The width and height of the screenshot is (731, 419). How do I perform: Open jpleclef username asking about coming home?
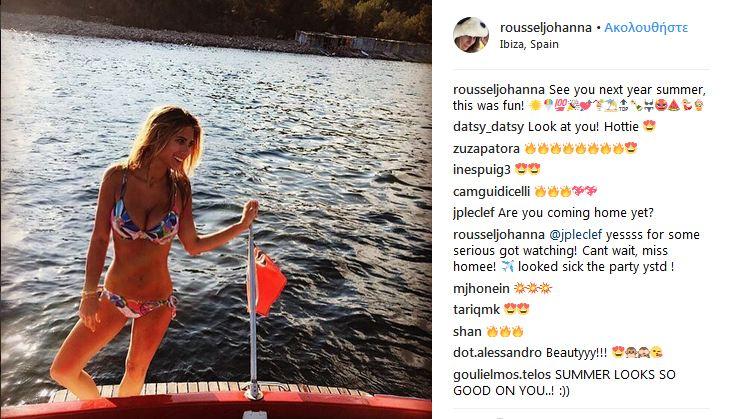tap(474, 213)
